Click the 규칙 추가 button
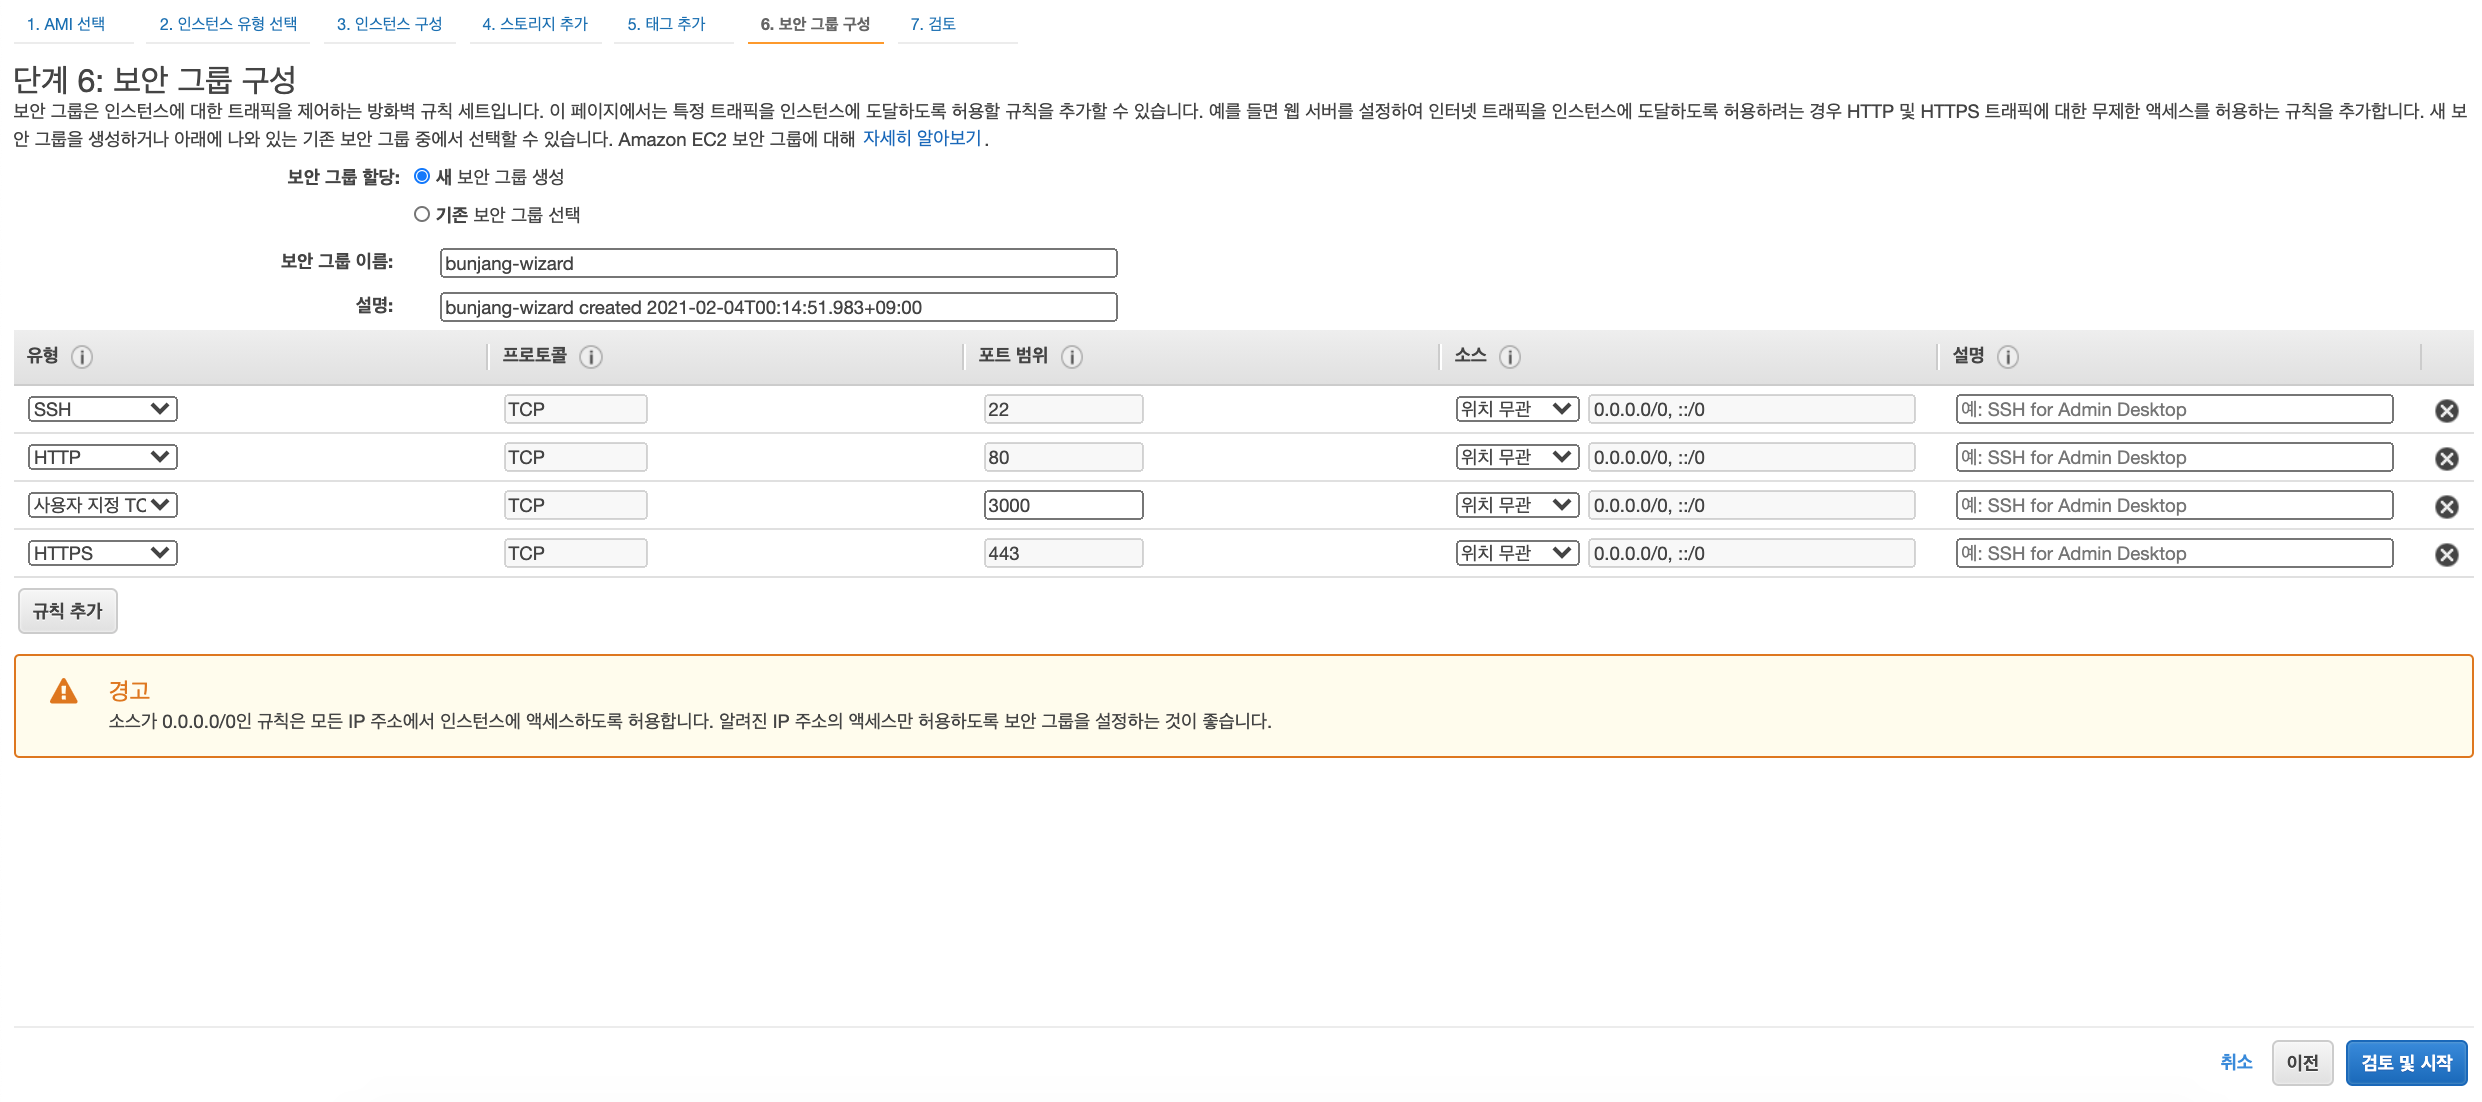Screen dimensions: 2482x1102 [68, 611]
